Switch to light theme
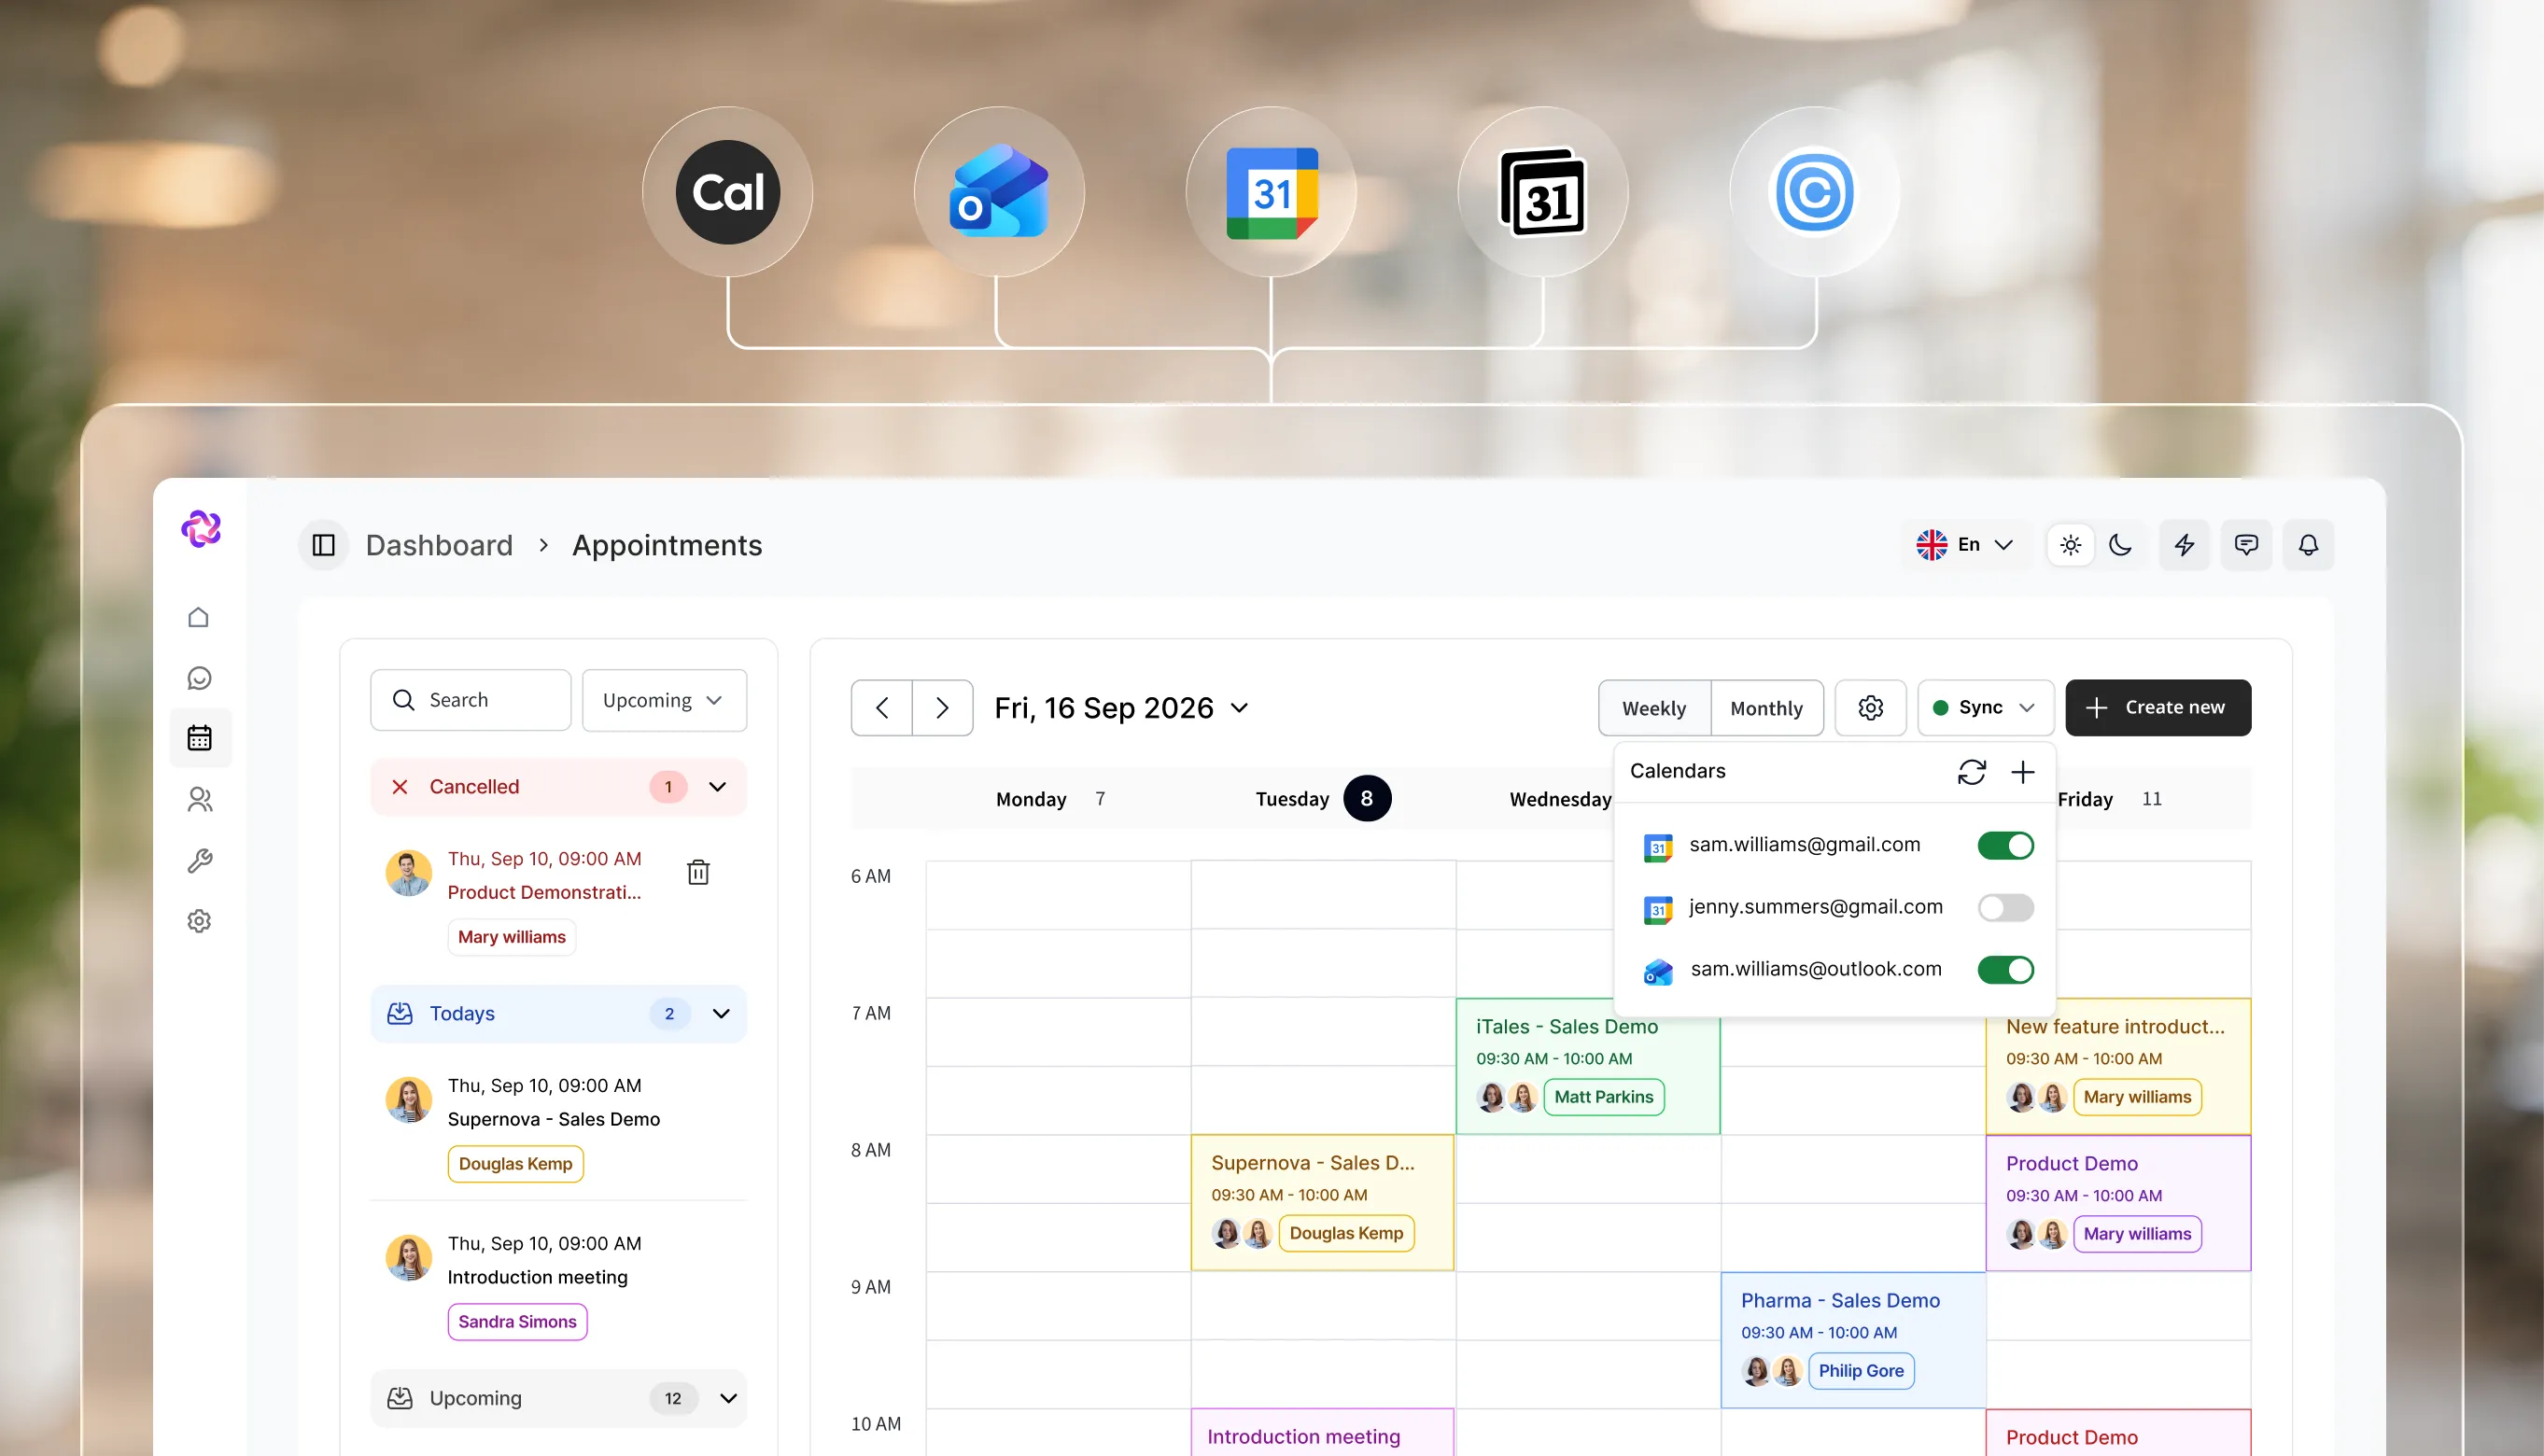 (x=2070, y=545)
